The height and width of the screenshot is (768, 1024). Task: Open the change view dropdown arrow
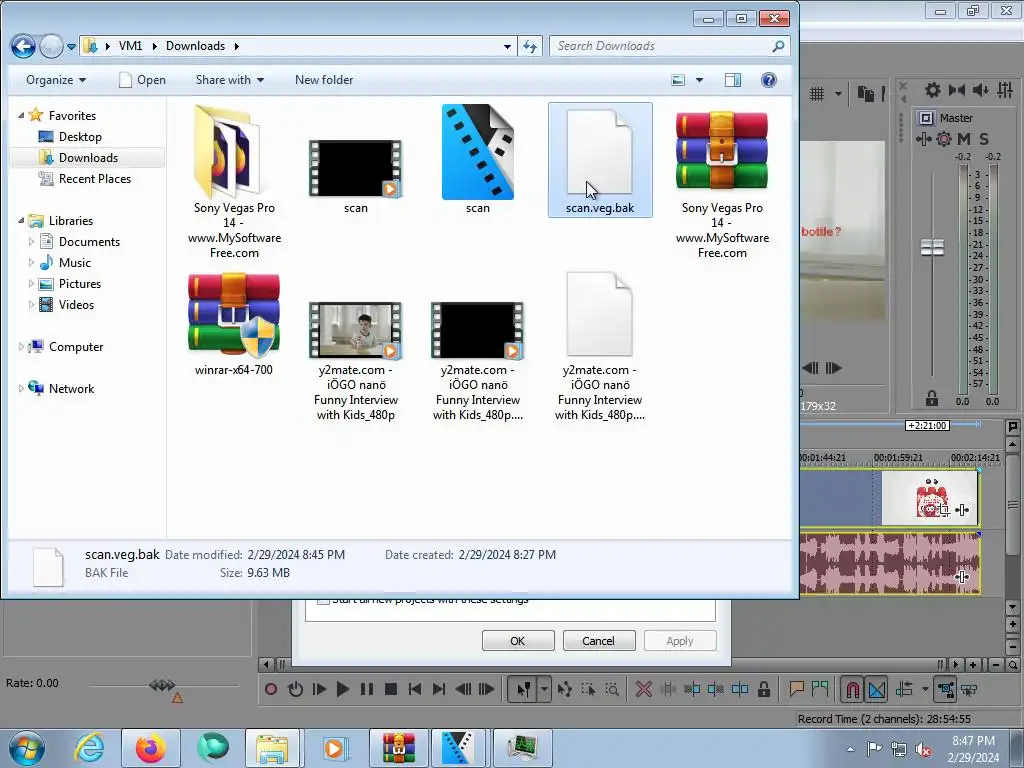(699, 80)
